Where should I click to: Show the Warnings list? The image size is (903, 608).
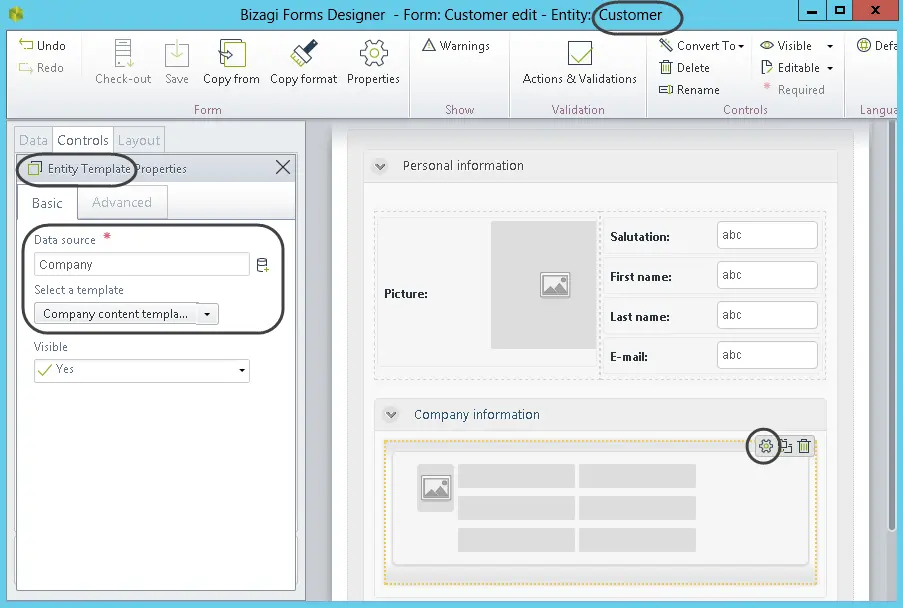456,45
